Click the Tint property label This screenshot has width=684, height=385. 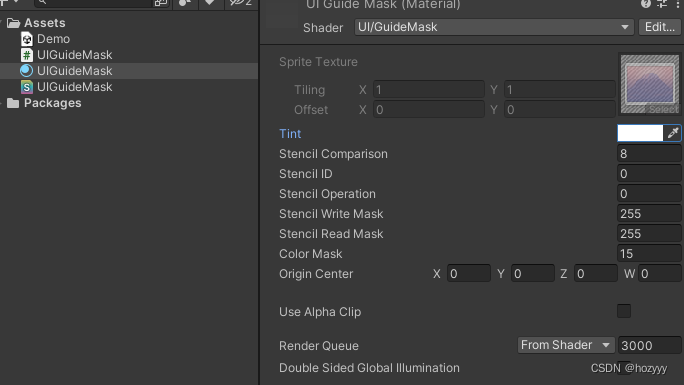click(x=290, y=134)
